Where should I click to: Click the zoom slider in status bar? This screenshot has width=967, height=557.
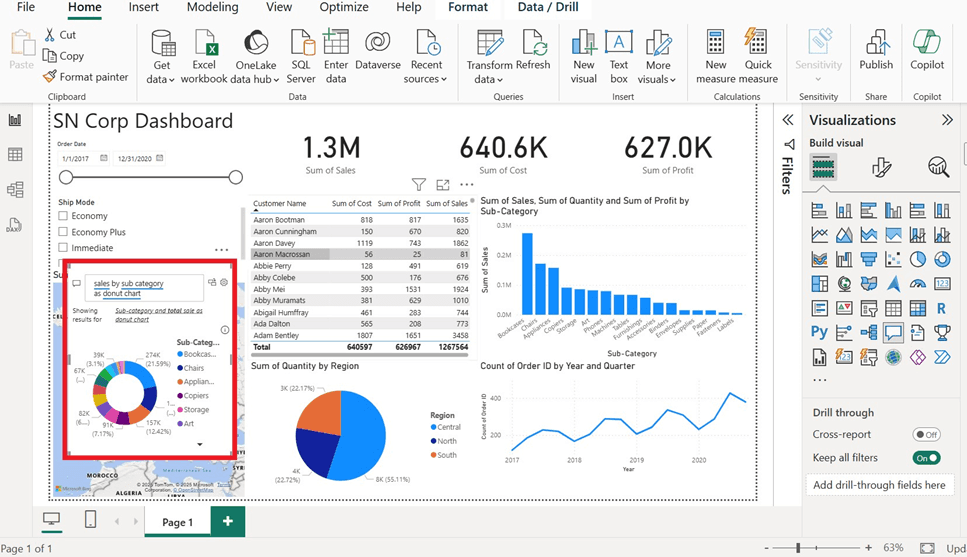[798, 548]
